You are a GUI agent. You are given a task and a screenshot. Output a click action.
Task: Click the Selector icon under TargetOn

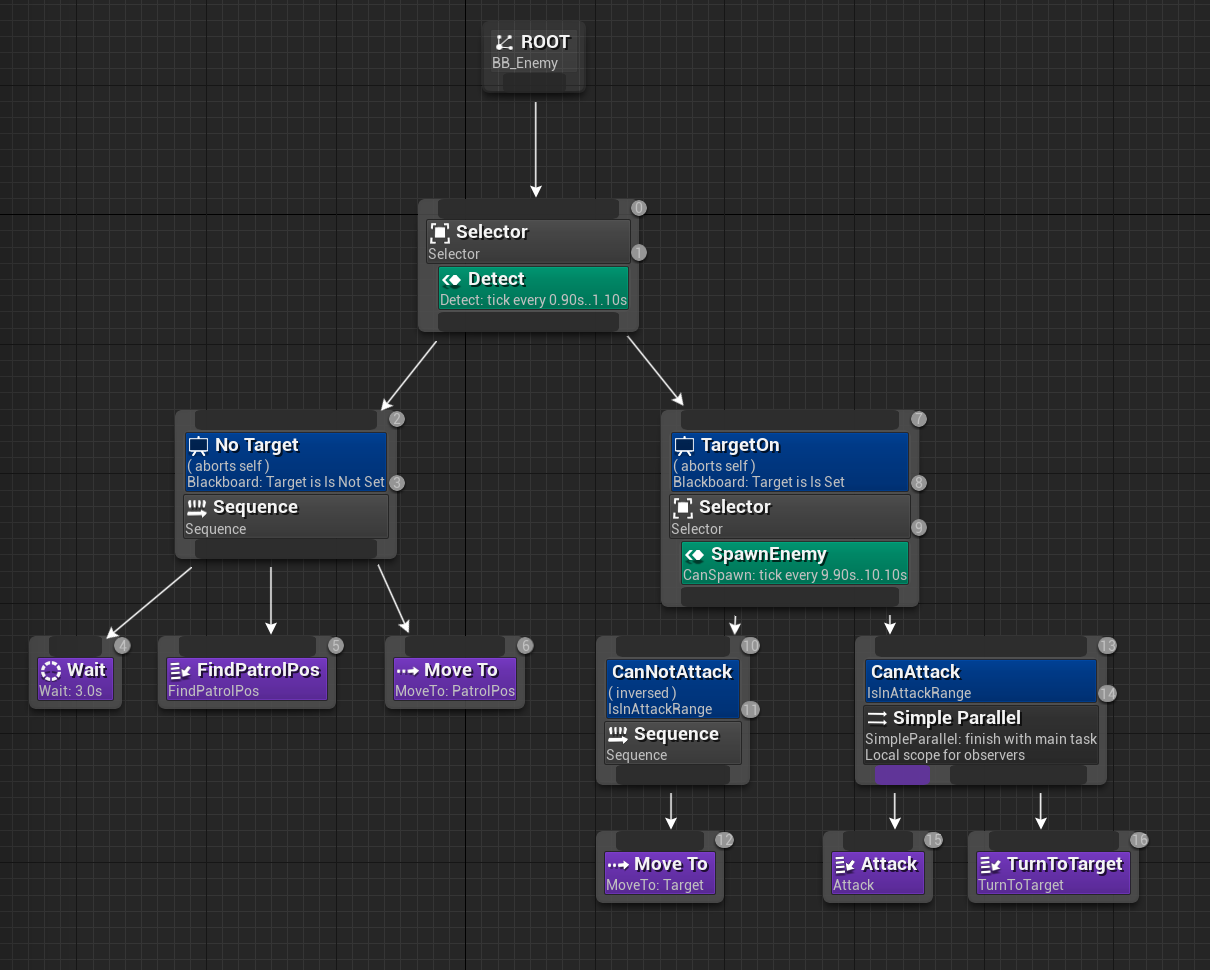[x=683, y=508]
